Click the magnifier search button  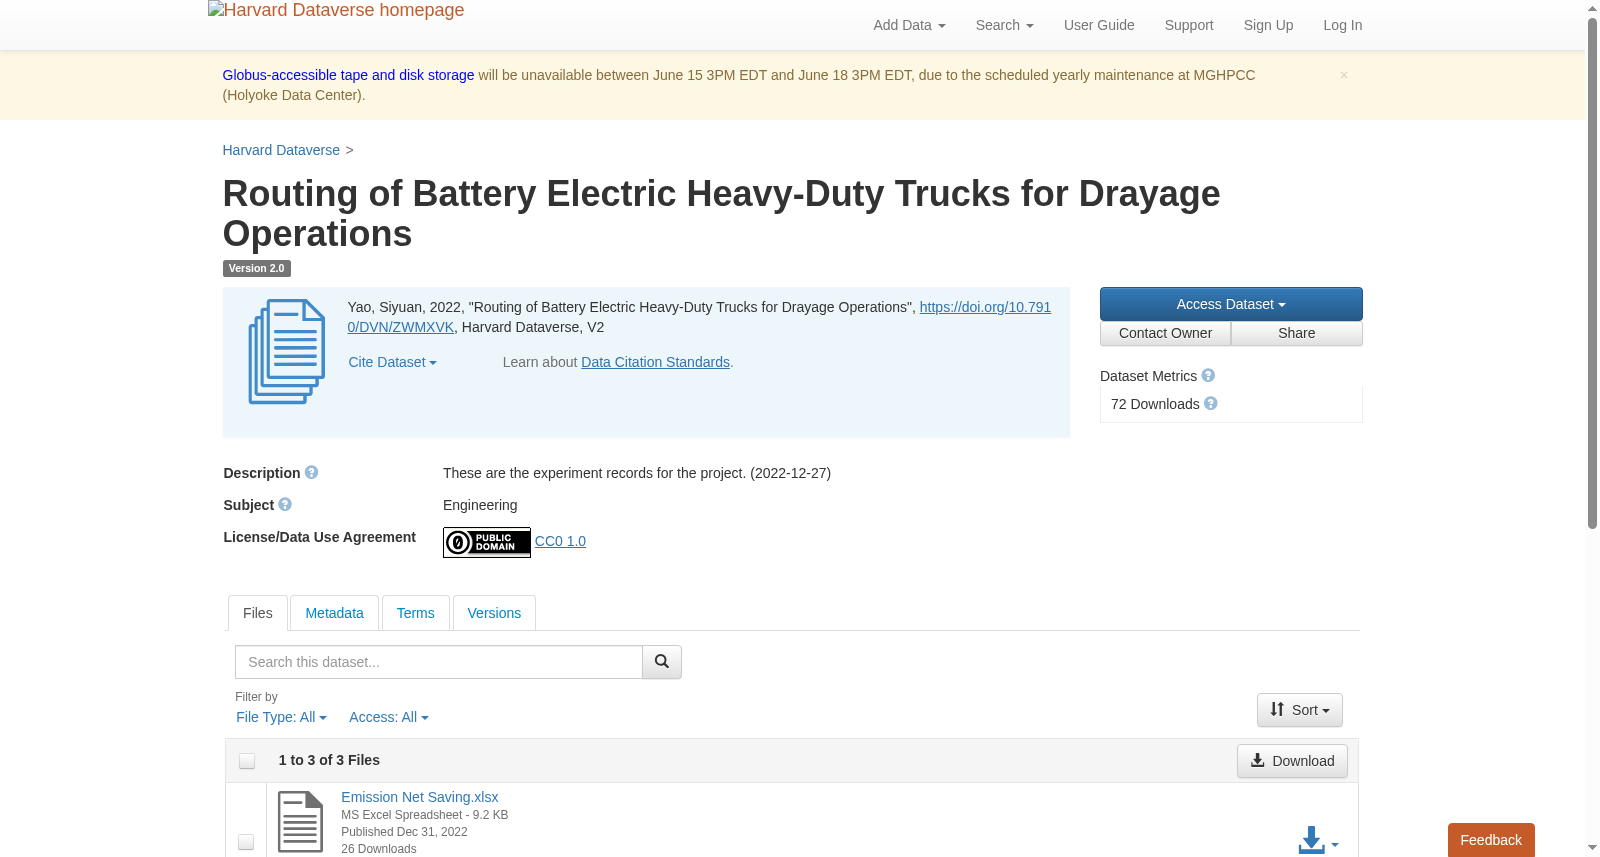(x=662, y=662)
